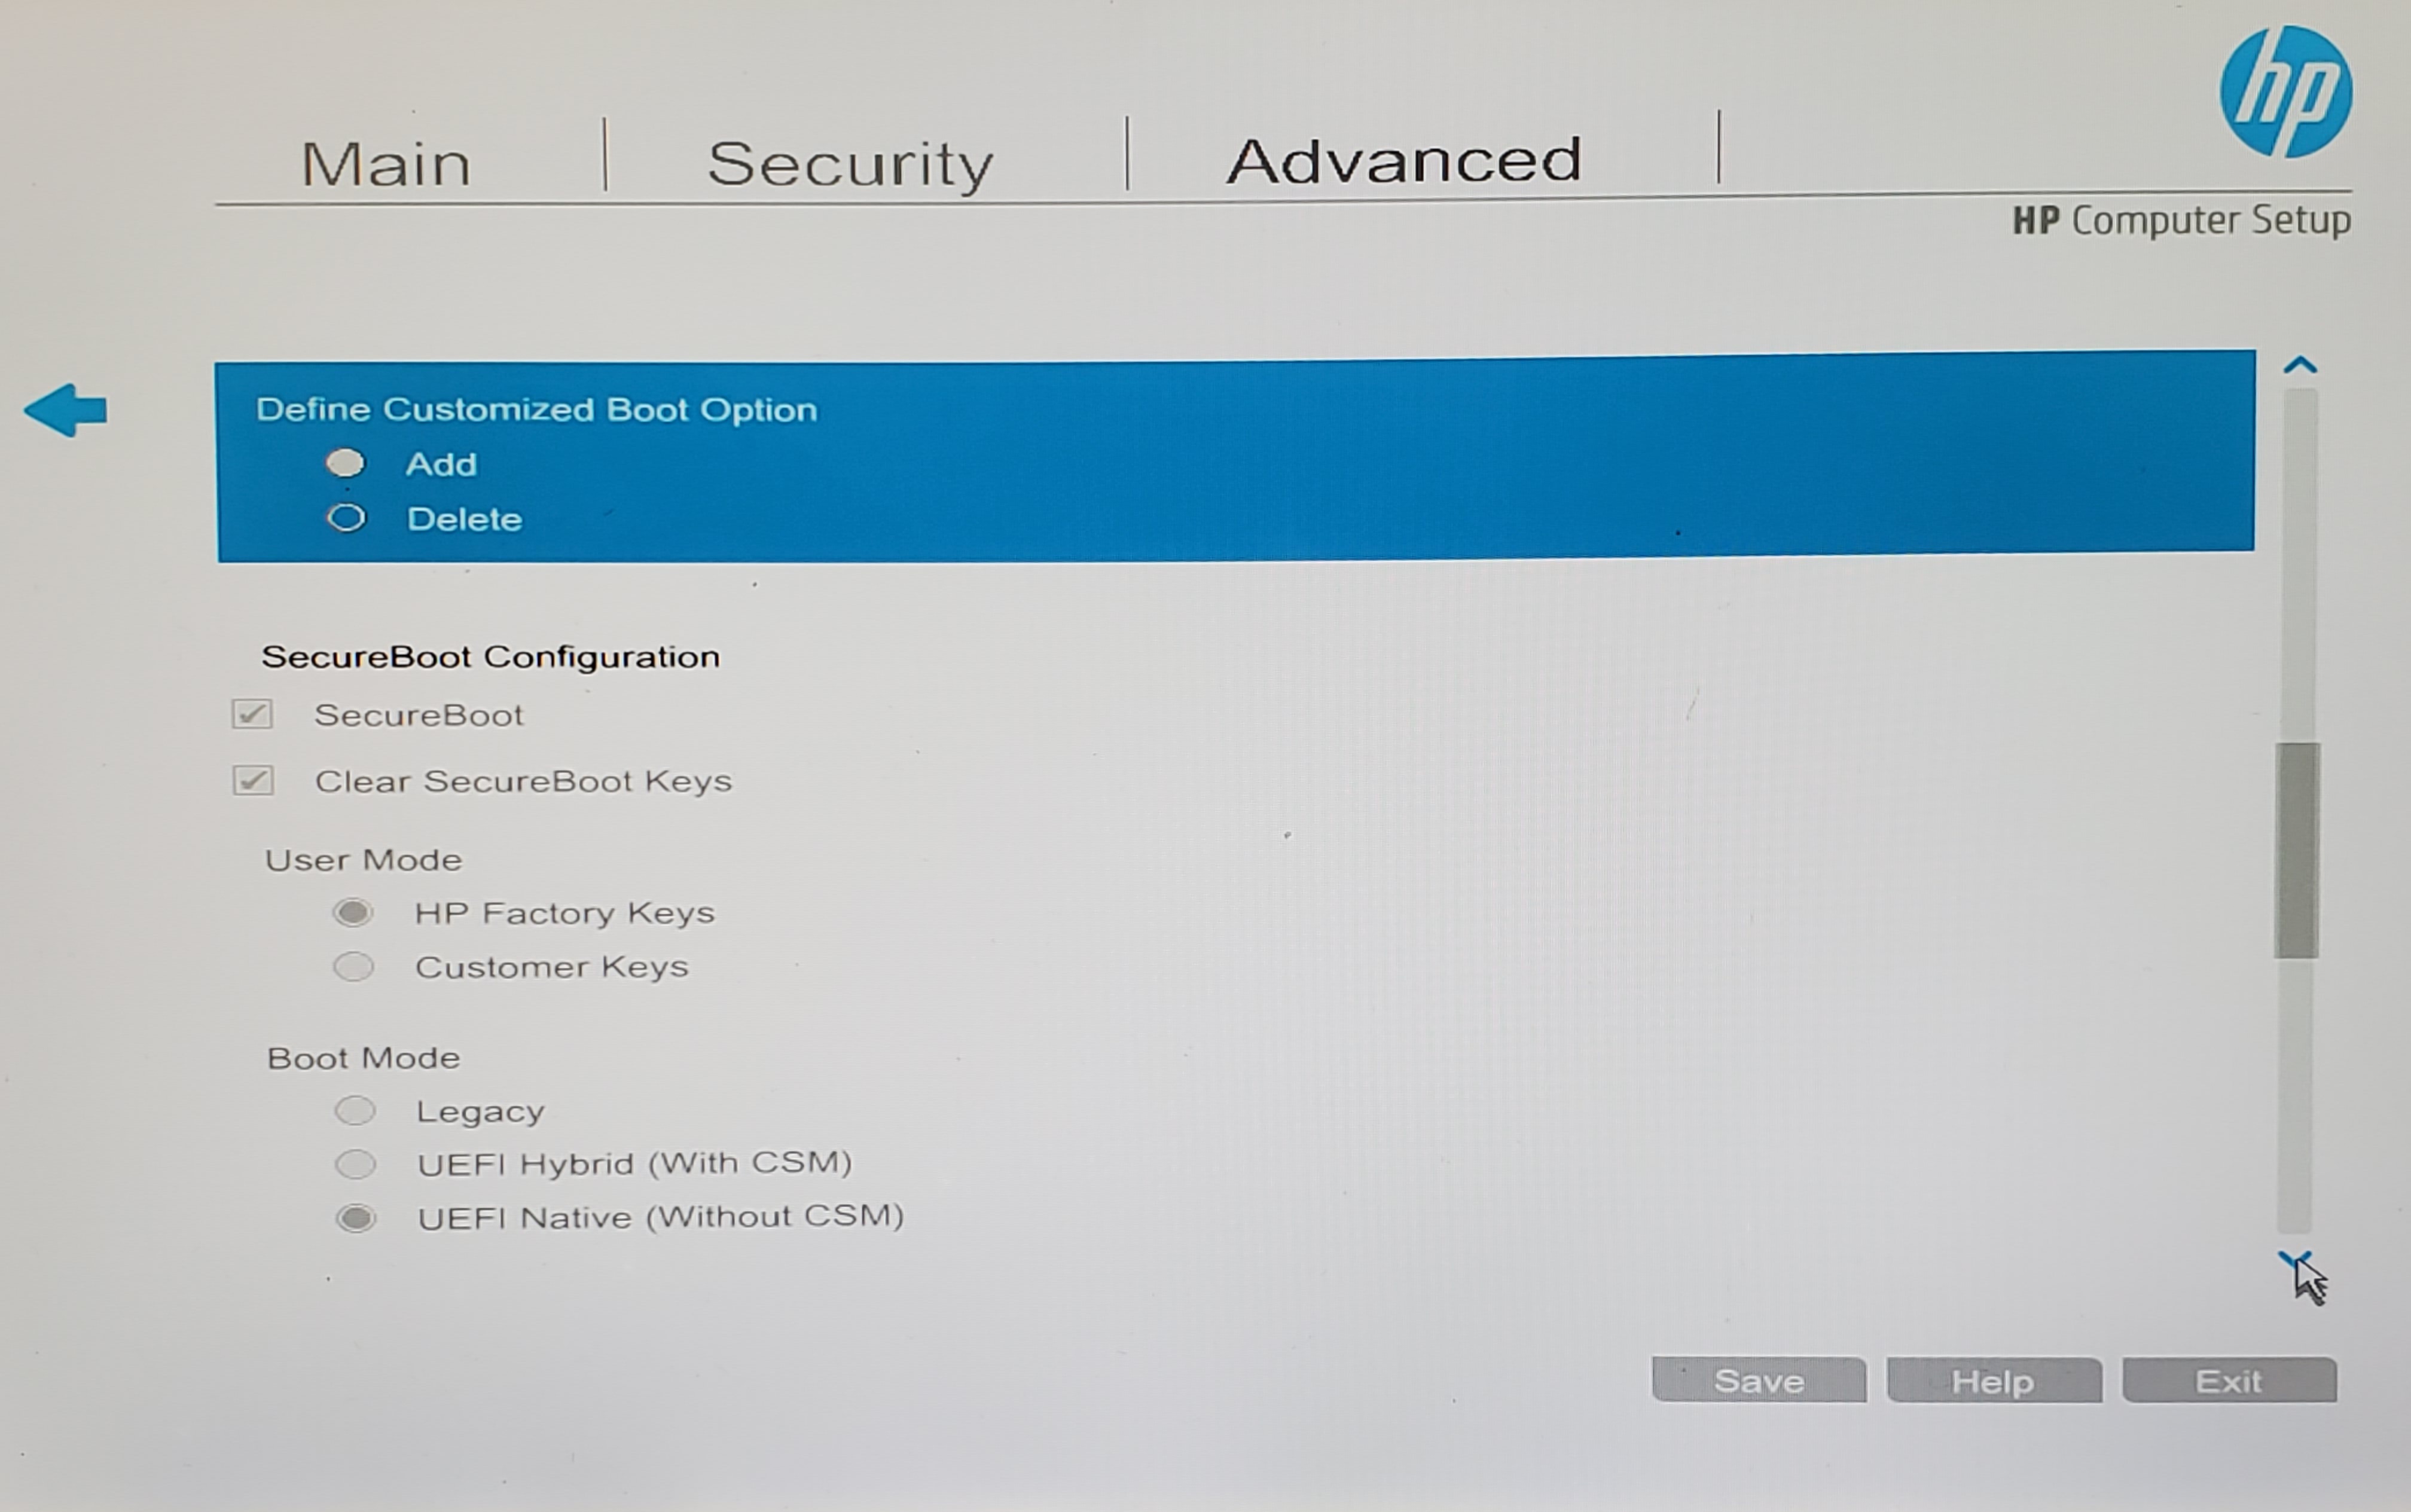The height and width of the screenshot is (1512, 2411).
Task: Click the Help button
Action: coord(1994,1381)
